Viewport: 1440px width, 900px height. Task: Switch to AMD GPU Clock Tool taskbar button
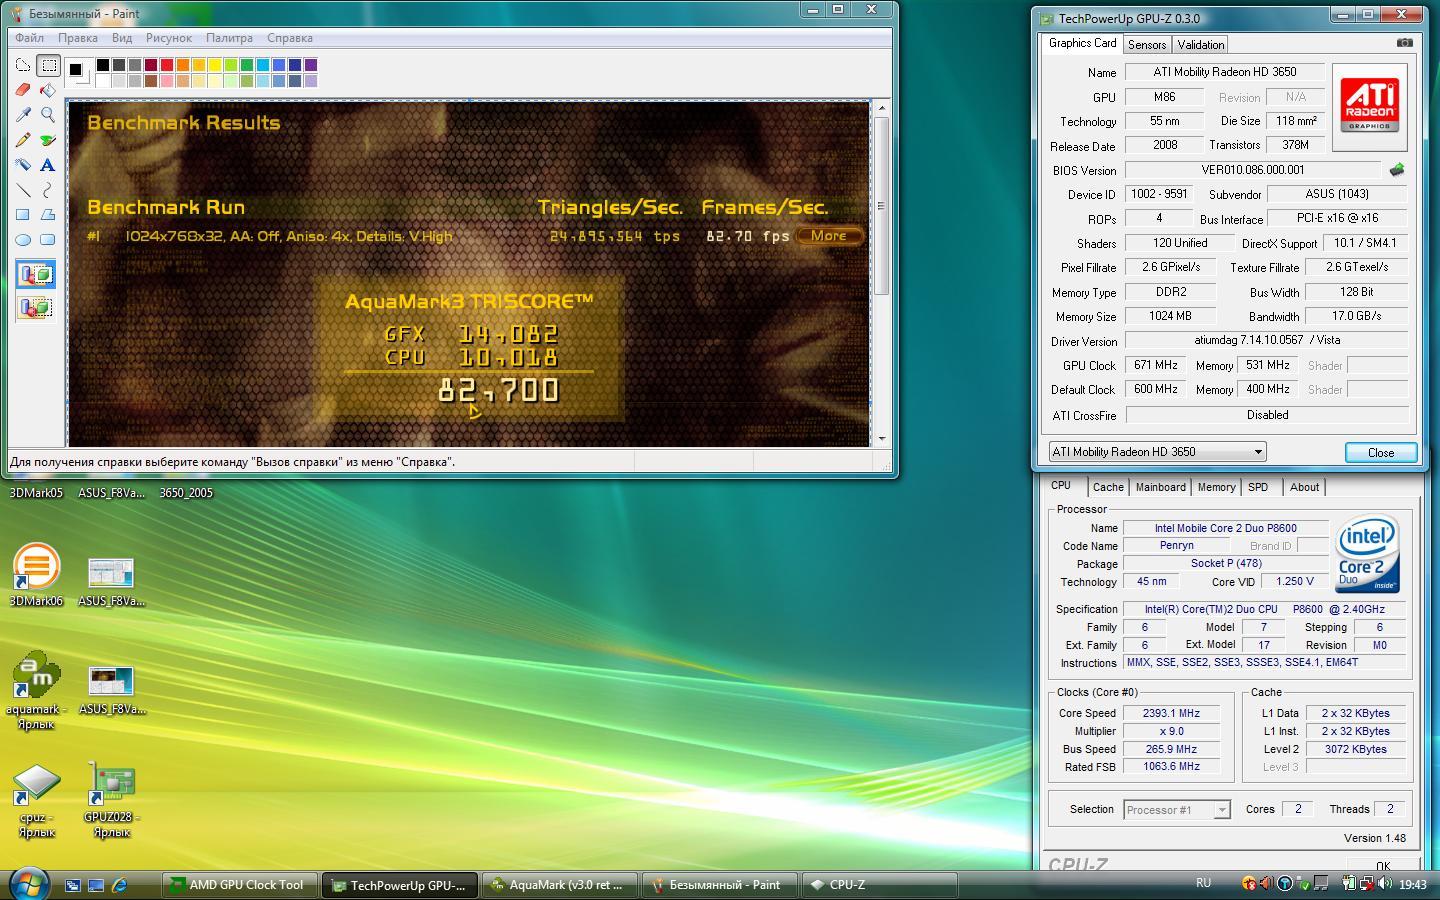pos(240,885)
